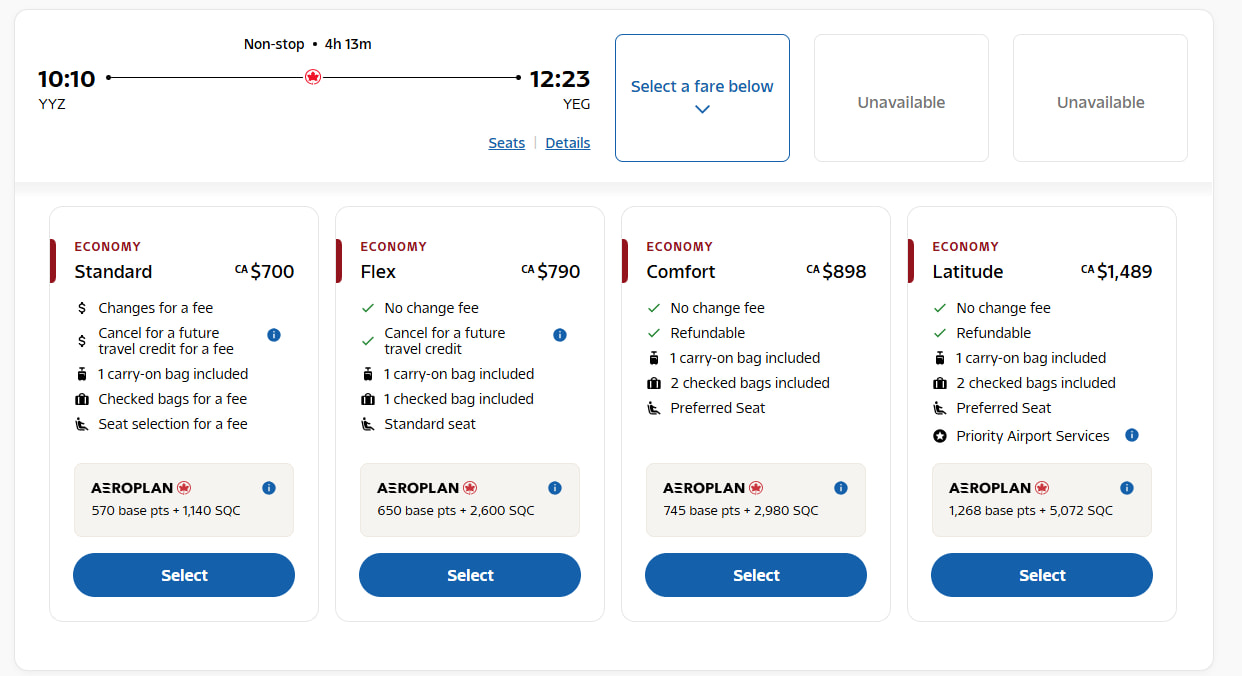
Task: Select the Flex fare for CA $790
Action: coord(470,575)
